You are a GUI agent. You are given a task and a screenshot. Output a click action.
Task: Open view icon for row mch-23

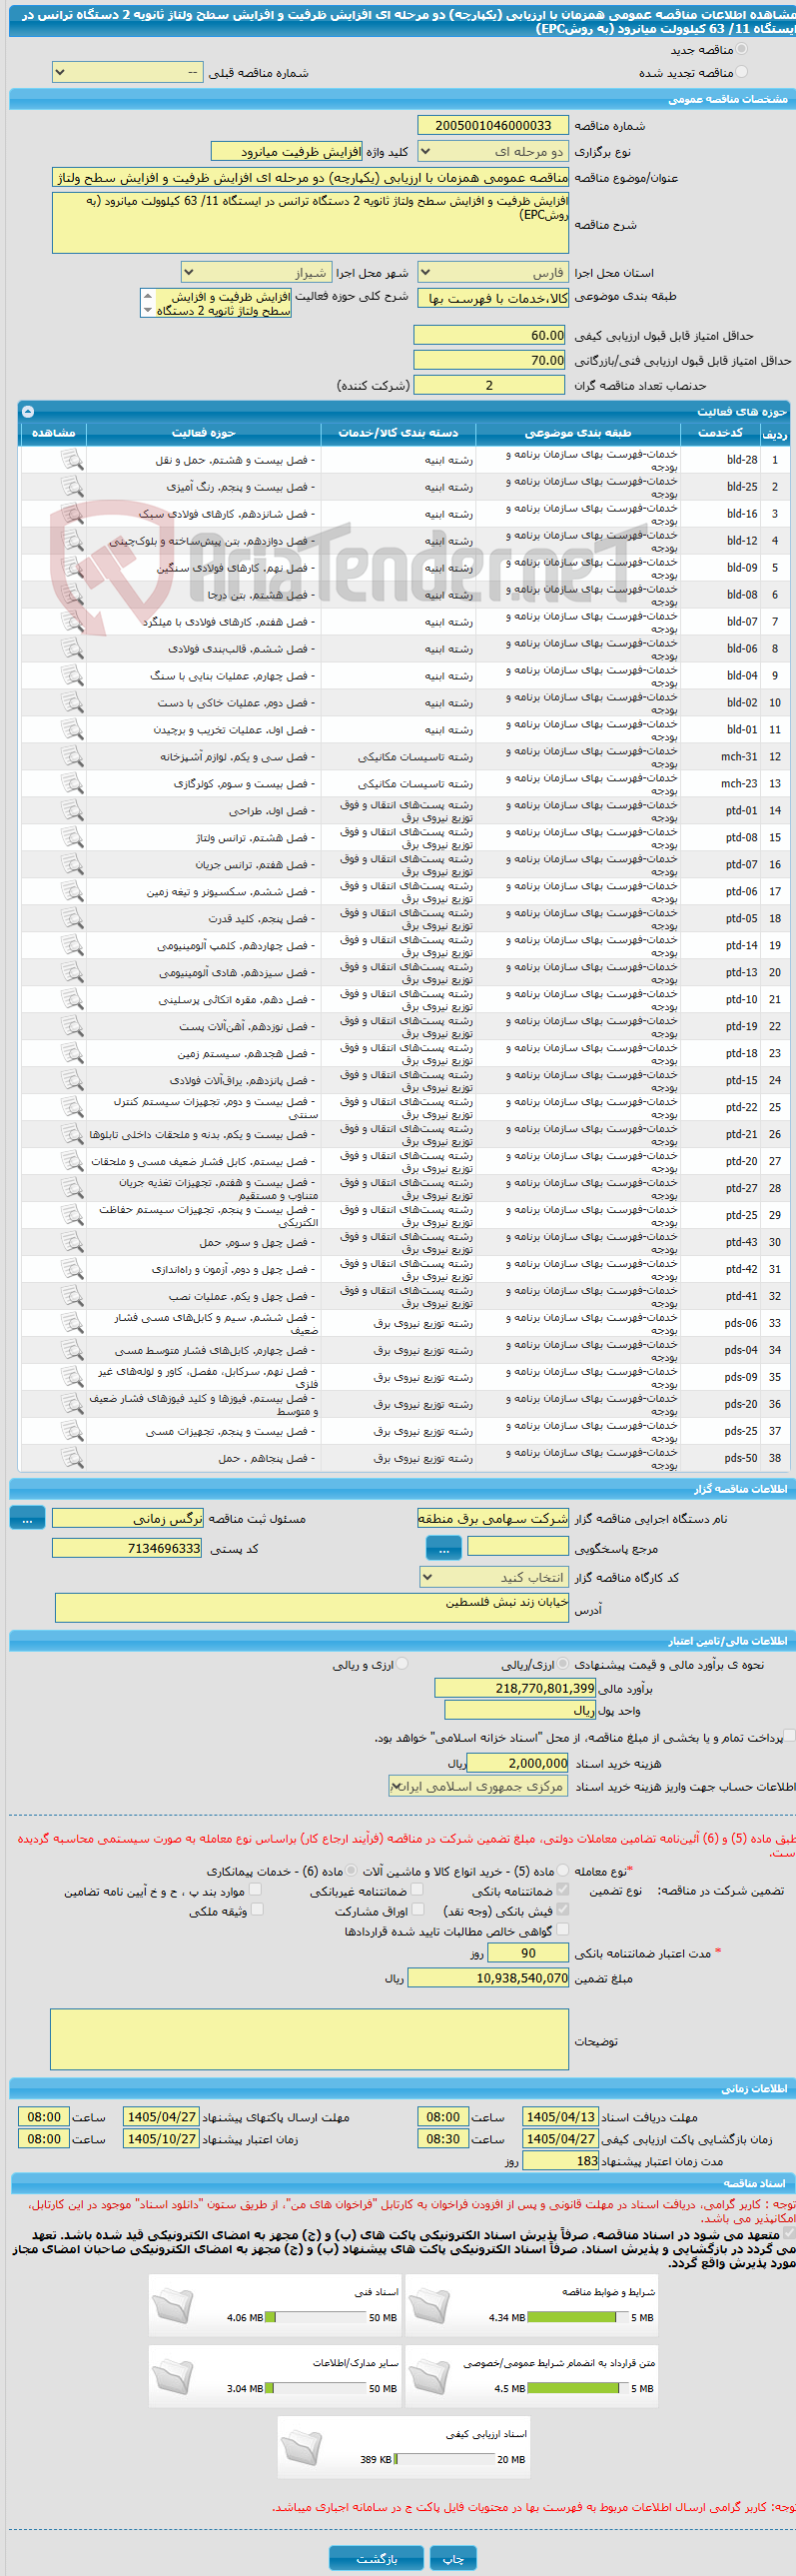(x=71, y=783)
